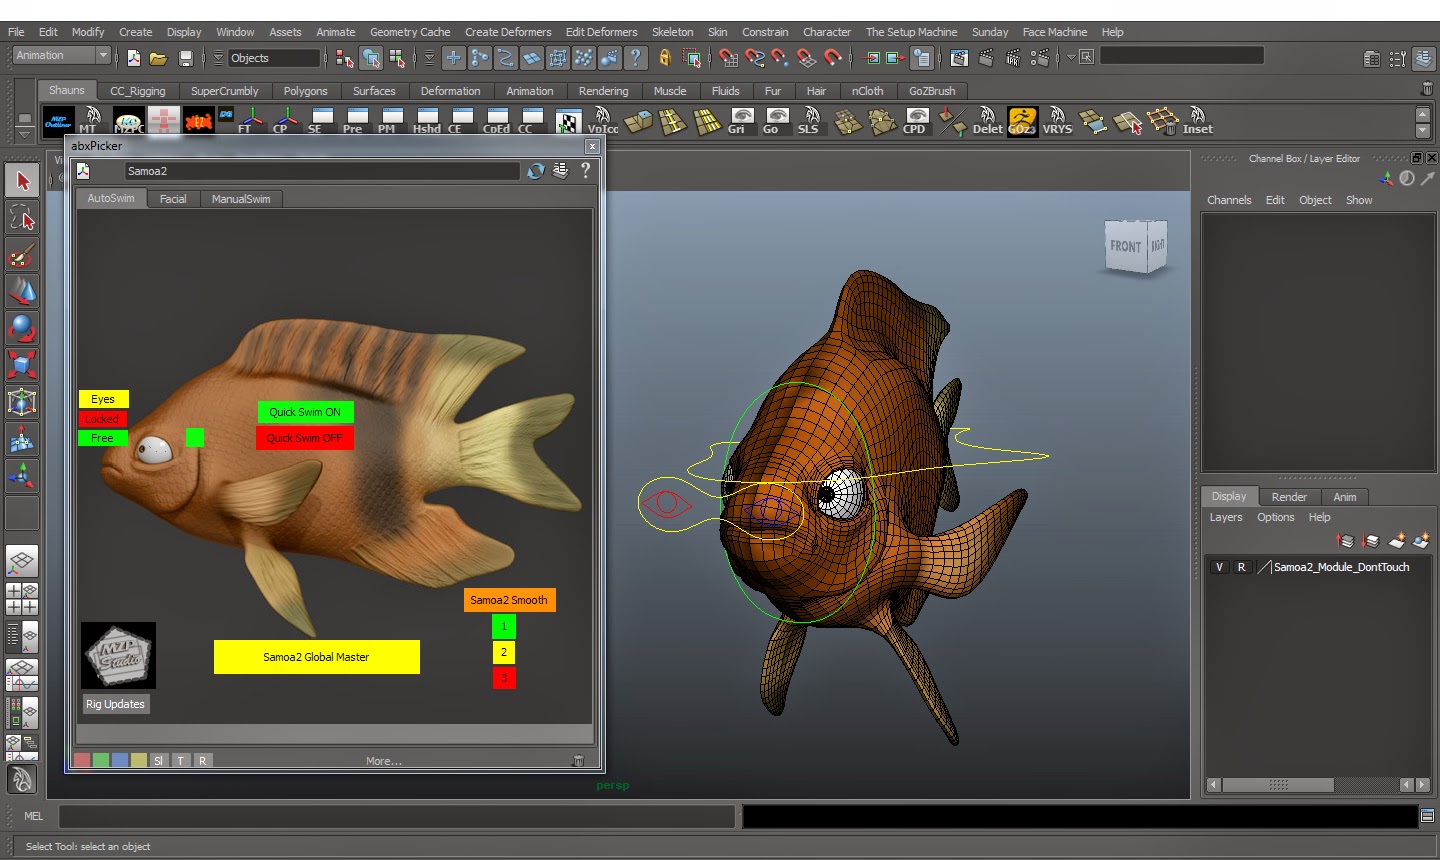Image resolution: width=1440 pixels, height=860 pixels.
Task: Click the Rig Updates button
Action: coord(115,704)
